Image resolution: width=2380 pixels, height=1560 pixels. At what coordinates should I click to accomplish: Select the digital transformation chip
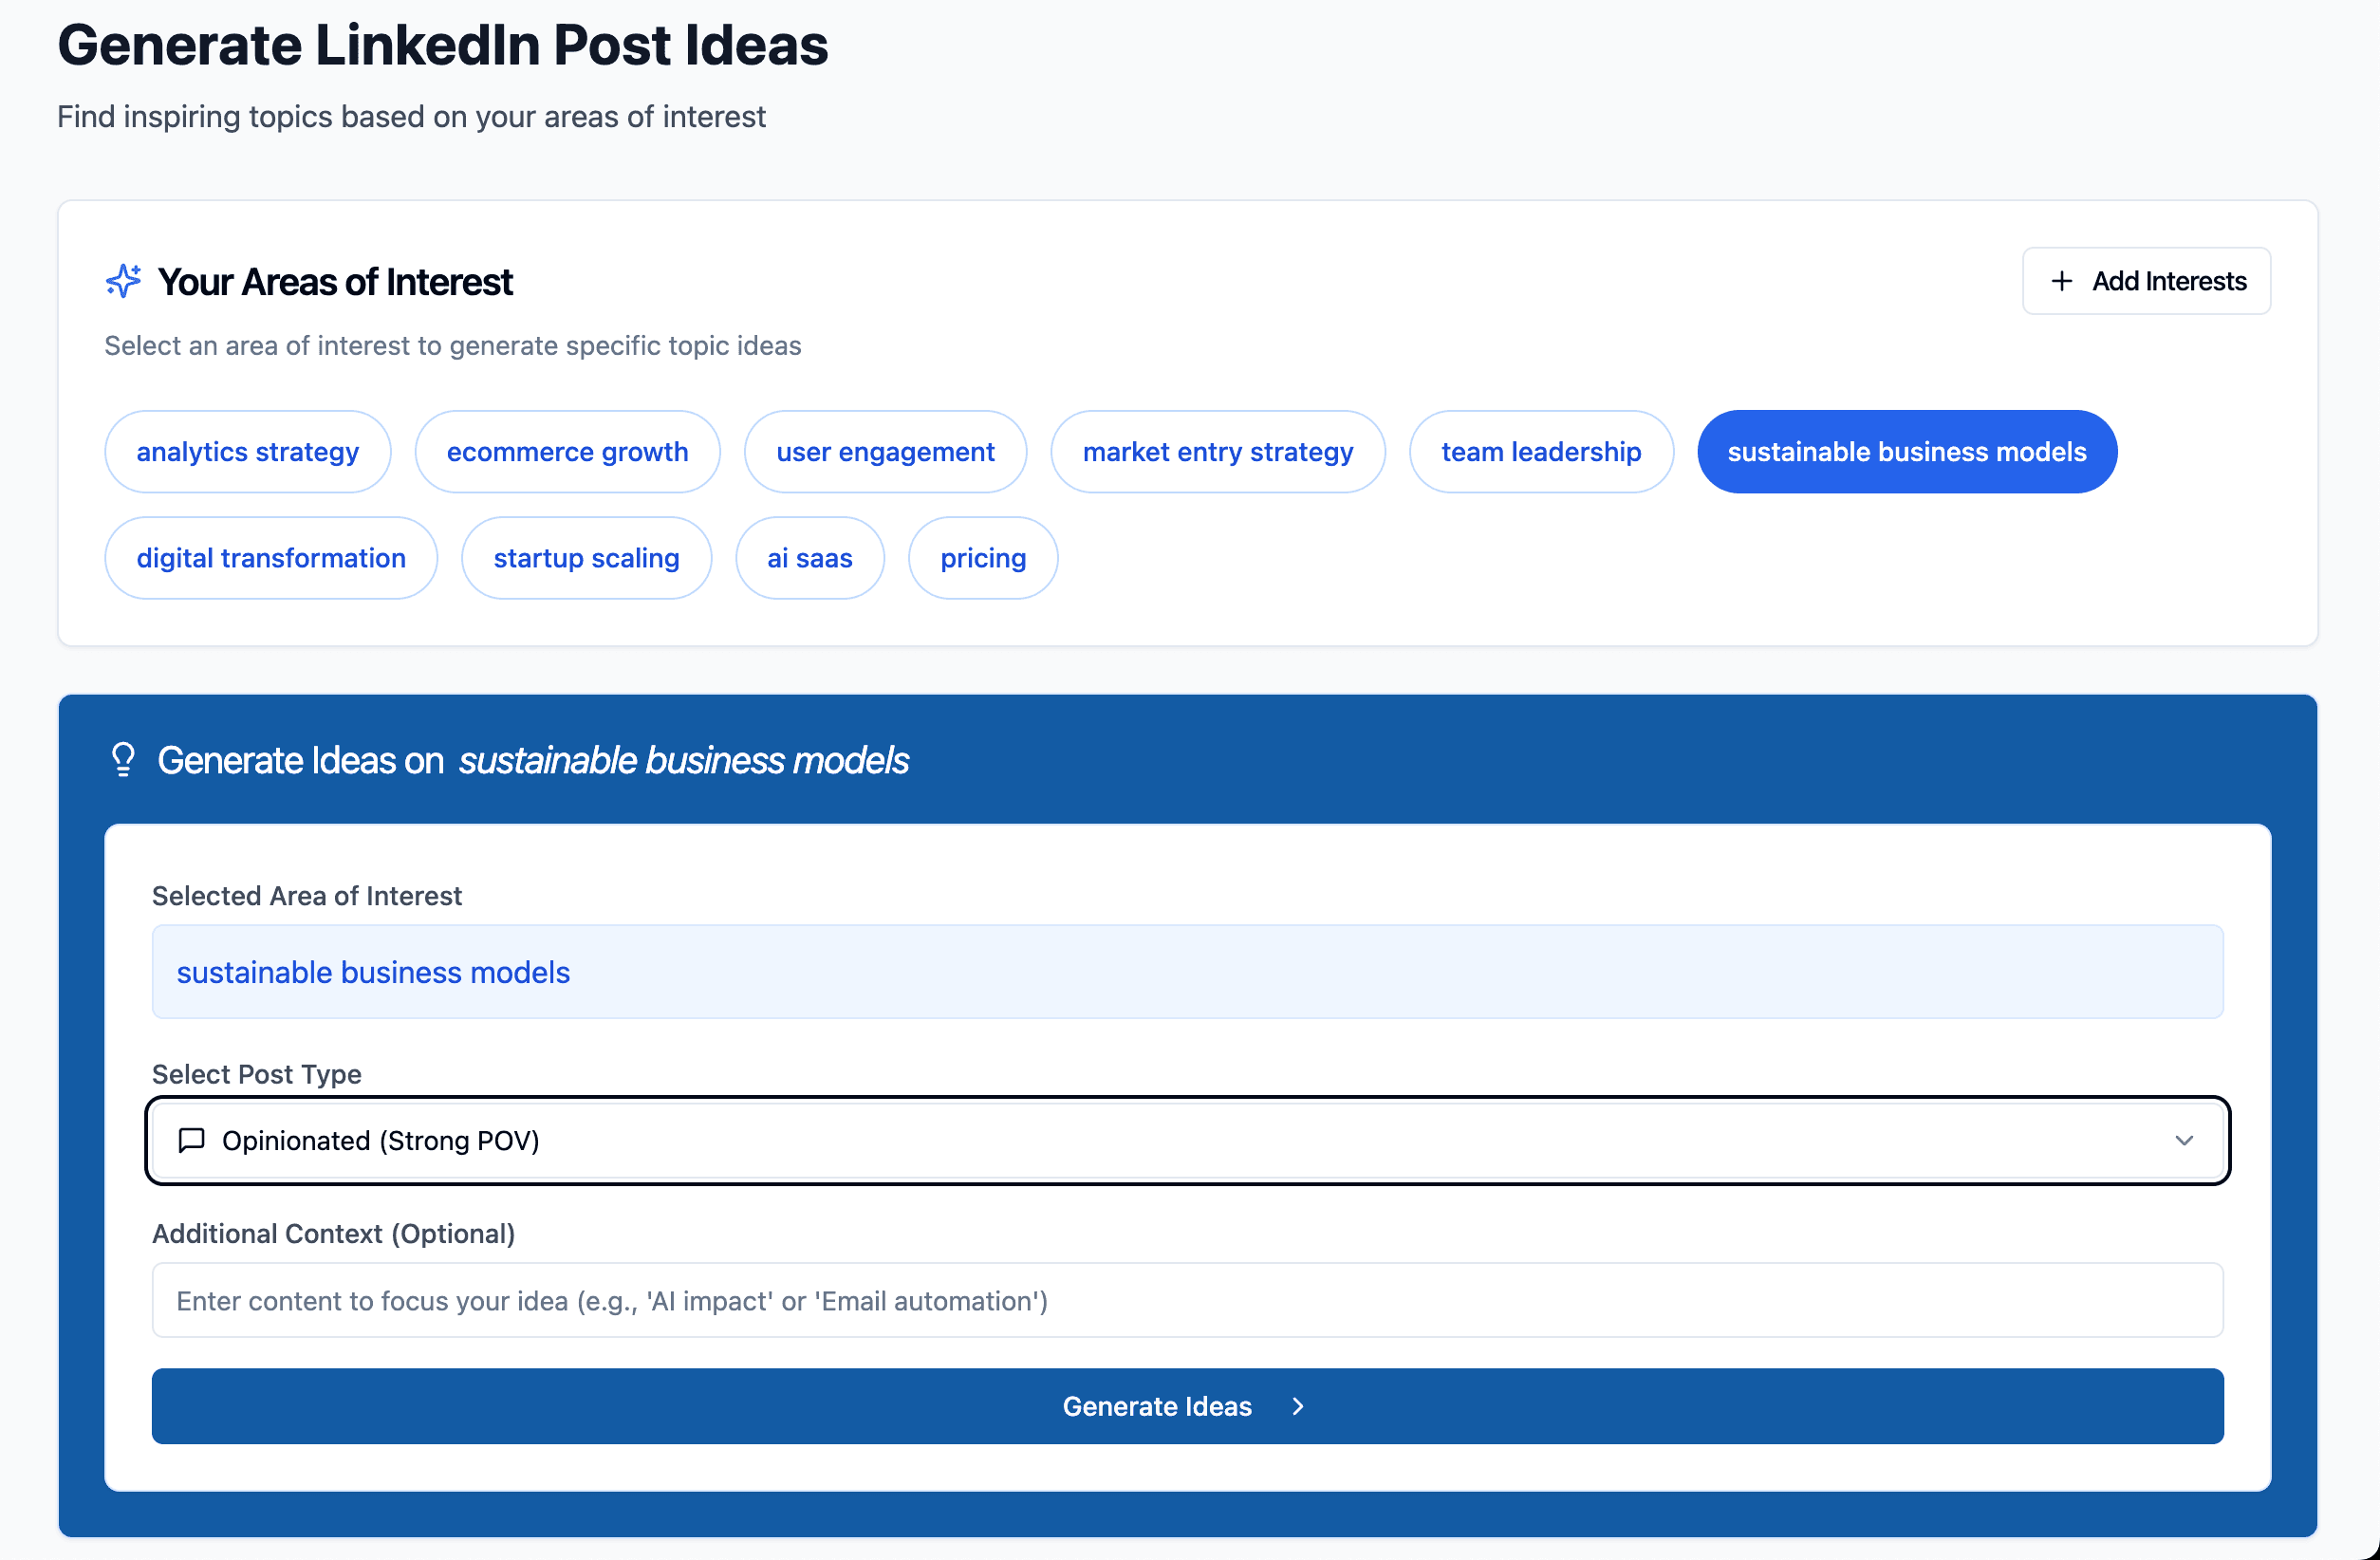[x=271, y=558]
